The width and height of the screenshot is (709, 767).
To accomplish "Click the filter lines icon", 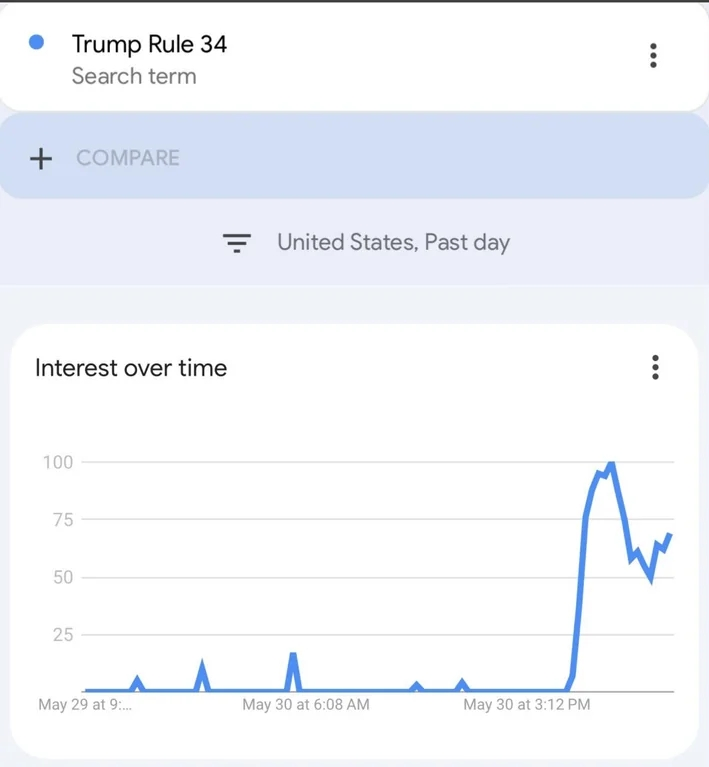I will [x=237, y=243].
